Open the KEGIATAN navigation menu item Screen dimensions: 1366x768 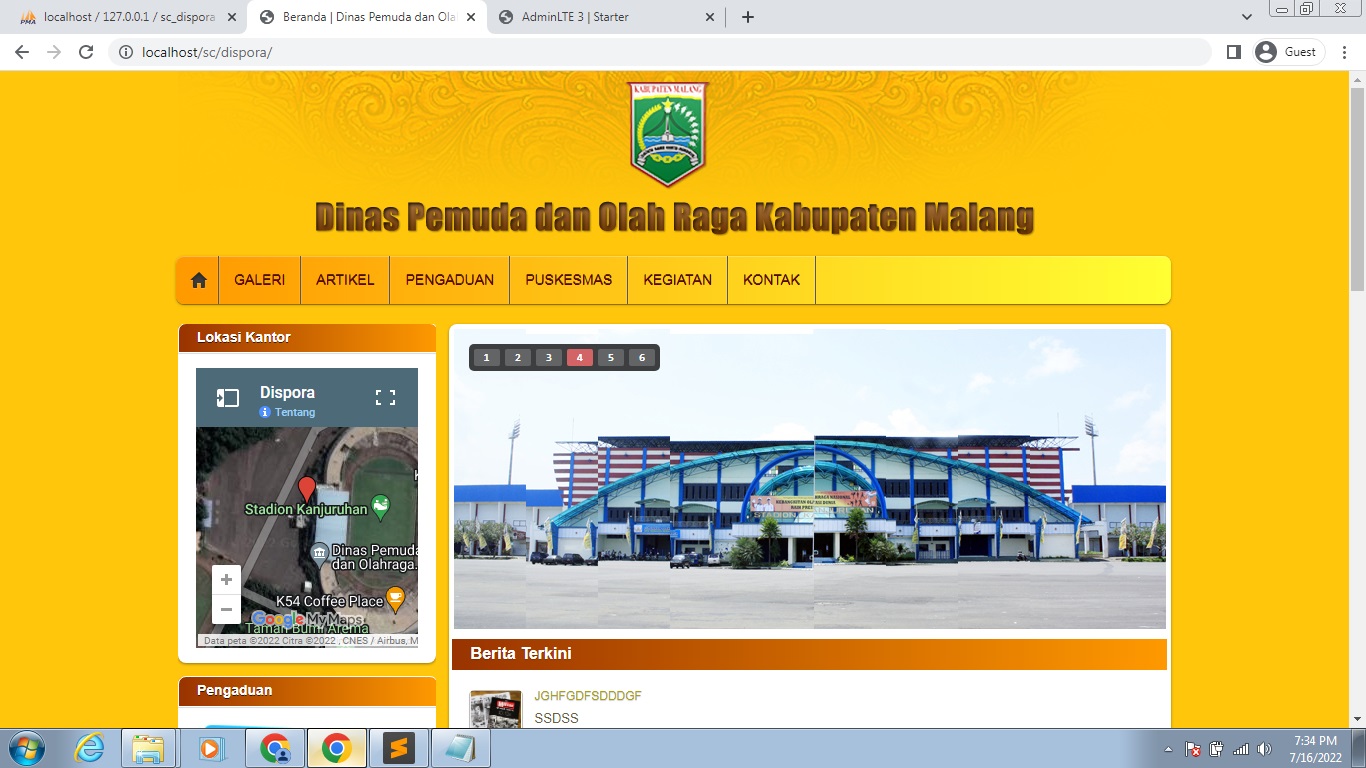(x=677, y=280)
